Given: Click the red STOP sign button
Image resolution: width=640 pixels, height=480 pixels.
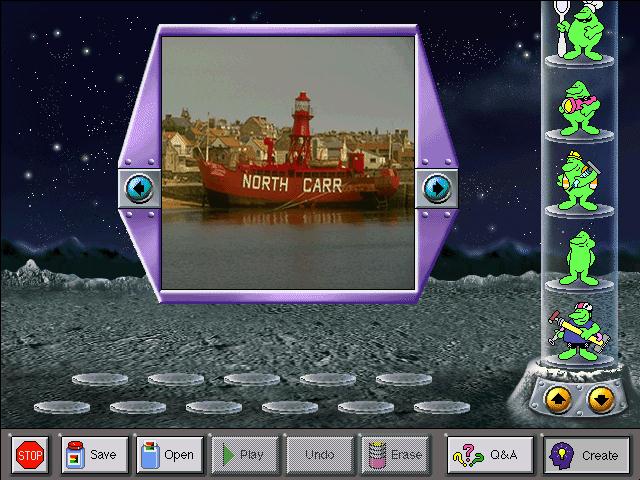Looking at the screenshot, I should click(x=30, y=455).
